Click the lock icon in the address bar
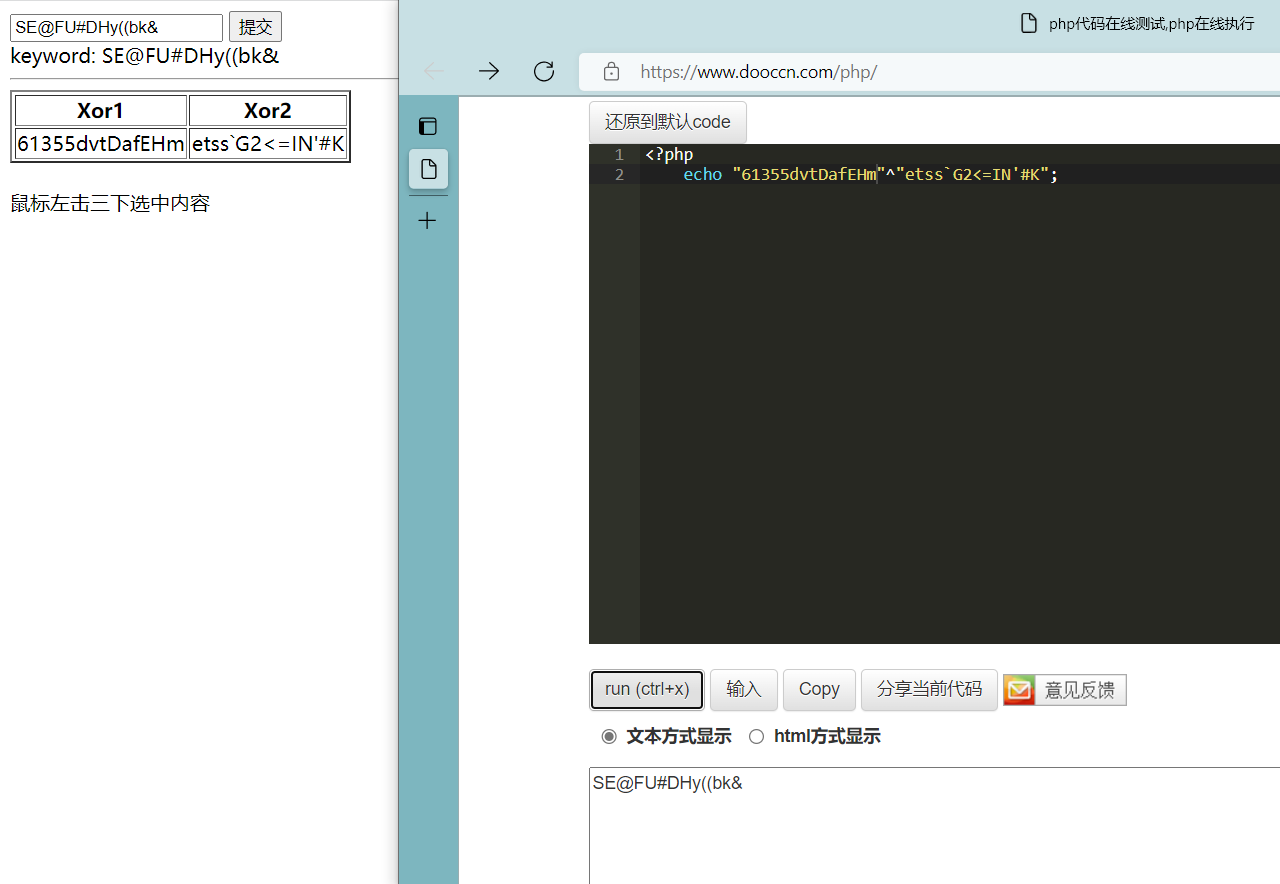Screen dimensions: 1280x884 611,71
